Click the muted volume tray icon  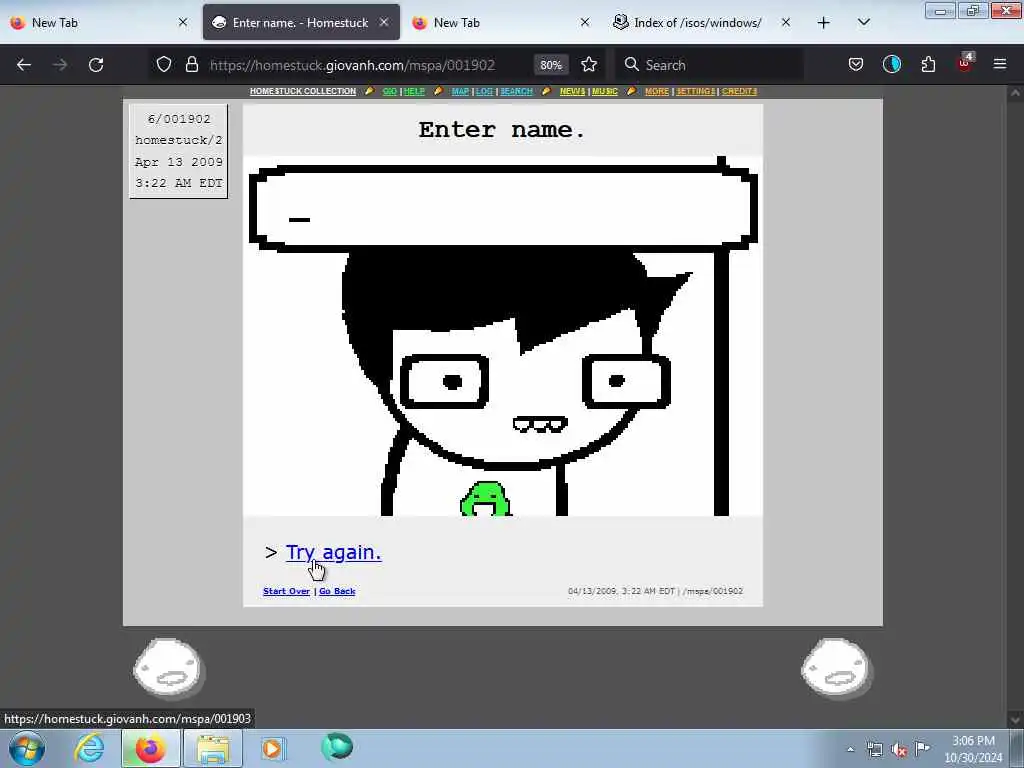click(x=899, y=750)
